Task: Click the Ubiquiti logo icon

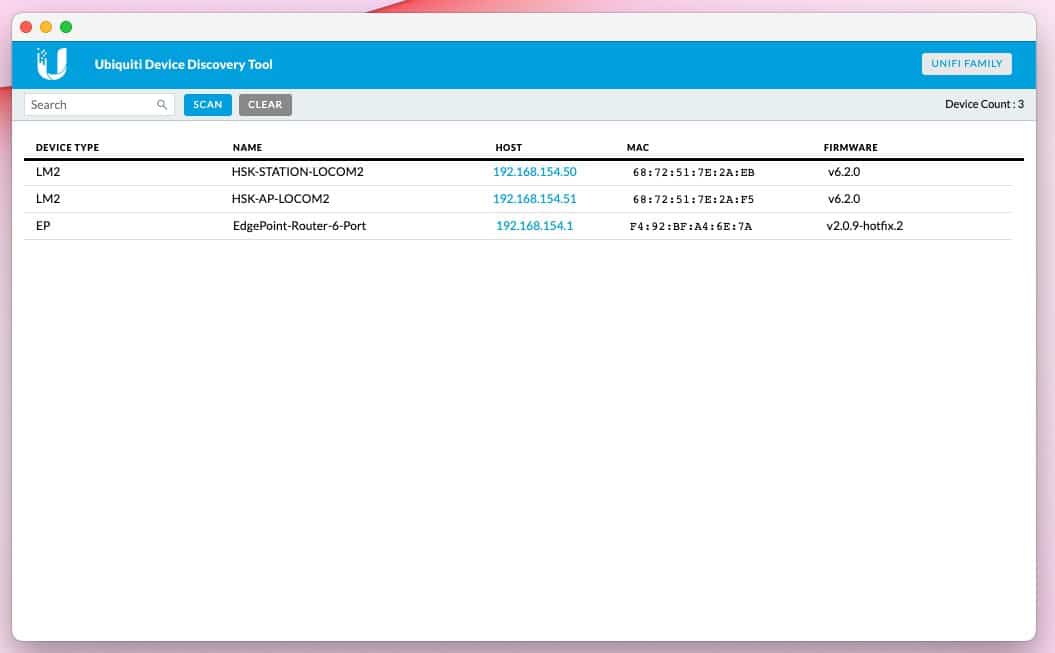Action: tap(52, 64)
